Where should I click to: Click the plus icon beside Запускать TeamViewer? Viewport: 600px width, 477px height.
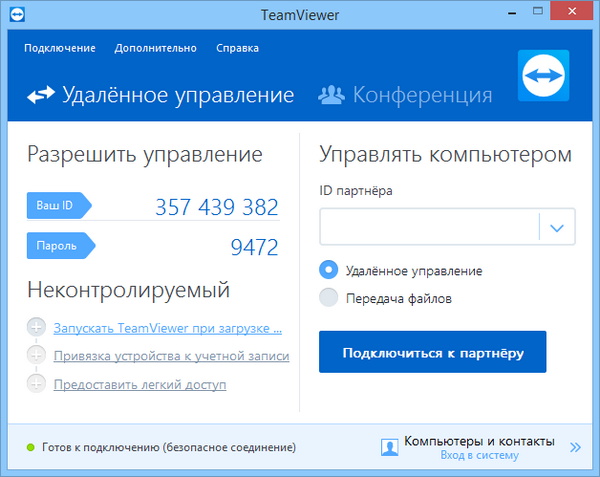pyautogui.click(x=36, y=327)
